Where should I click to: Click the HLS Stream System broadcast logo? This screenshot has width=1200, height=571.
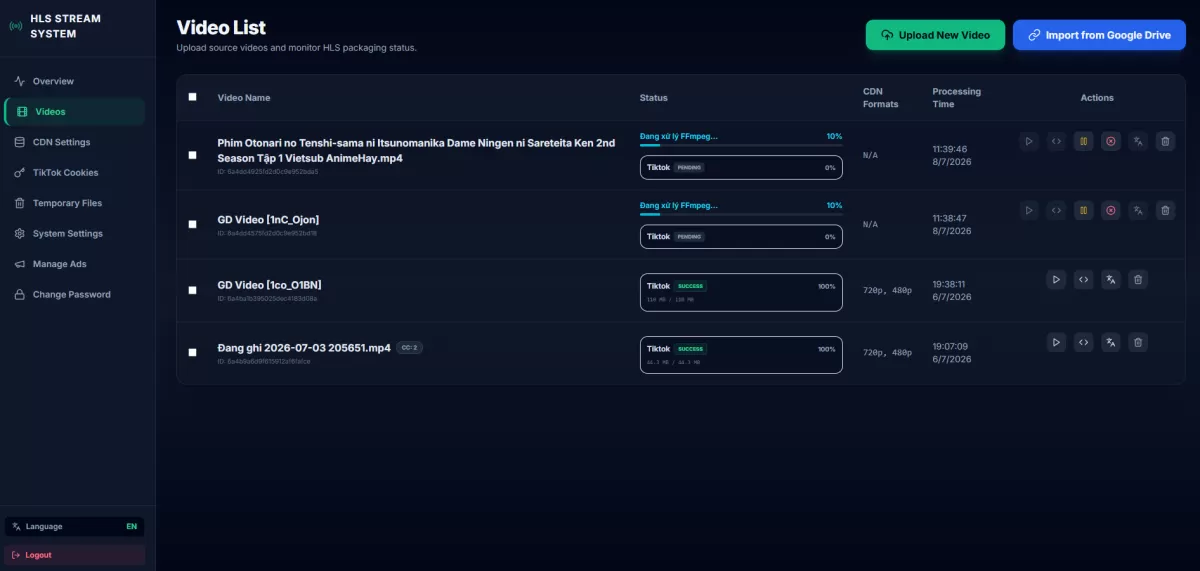[x=15, y=26]
